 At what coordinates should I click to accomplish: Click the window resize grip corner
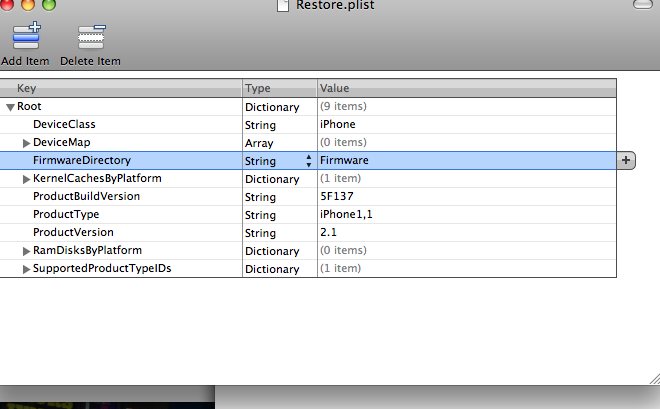pyautogui.click(x=655, y=379)
